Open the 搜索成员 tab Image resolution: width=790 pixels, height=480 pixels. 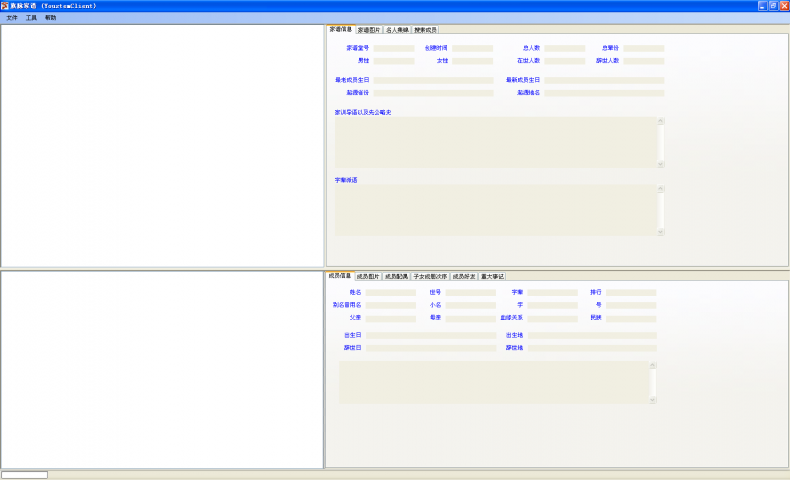point(426,30)
